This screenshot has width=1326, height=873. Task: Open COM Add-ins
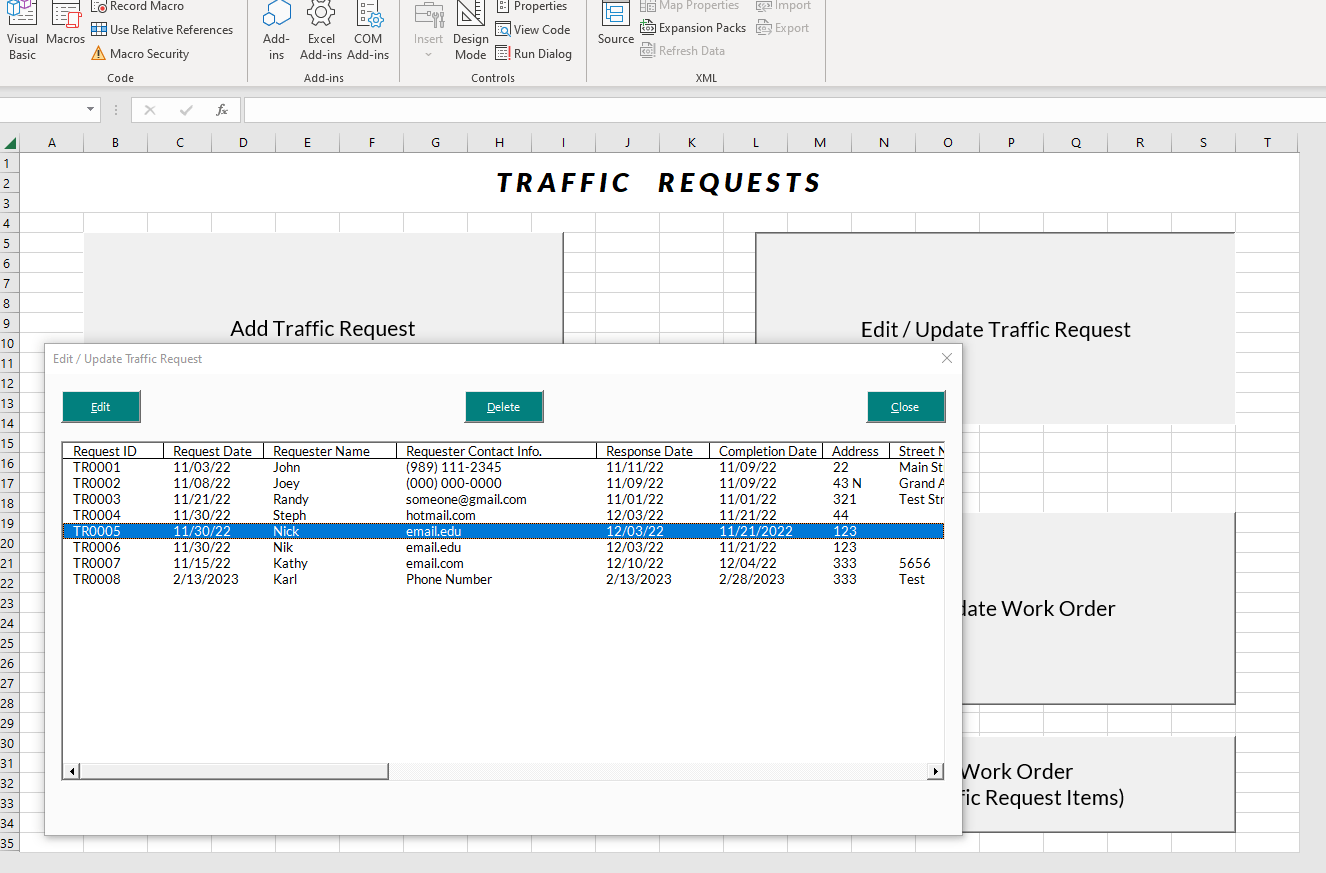pos(368,31)
